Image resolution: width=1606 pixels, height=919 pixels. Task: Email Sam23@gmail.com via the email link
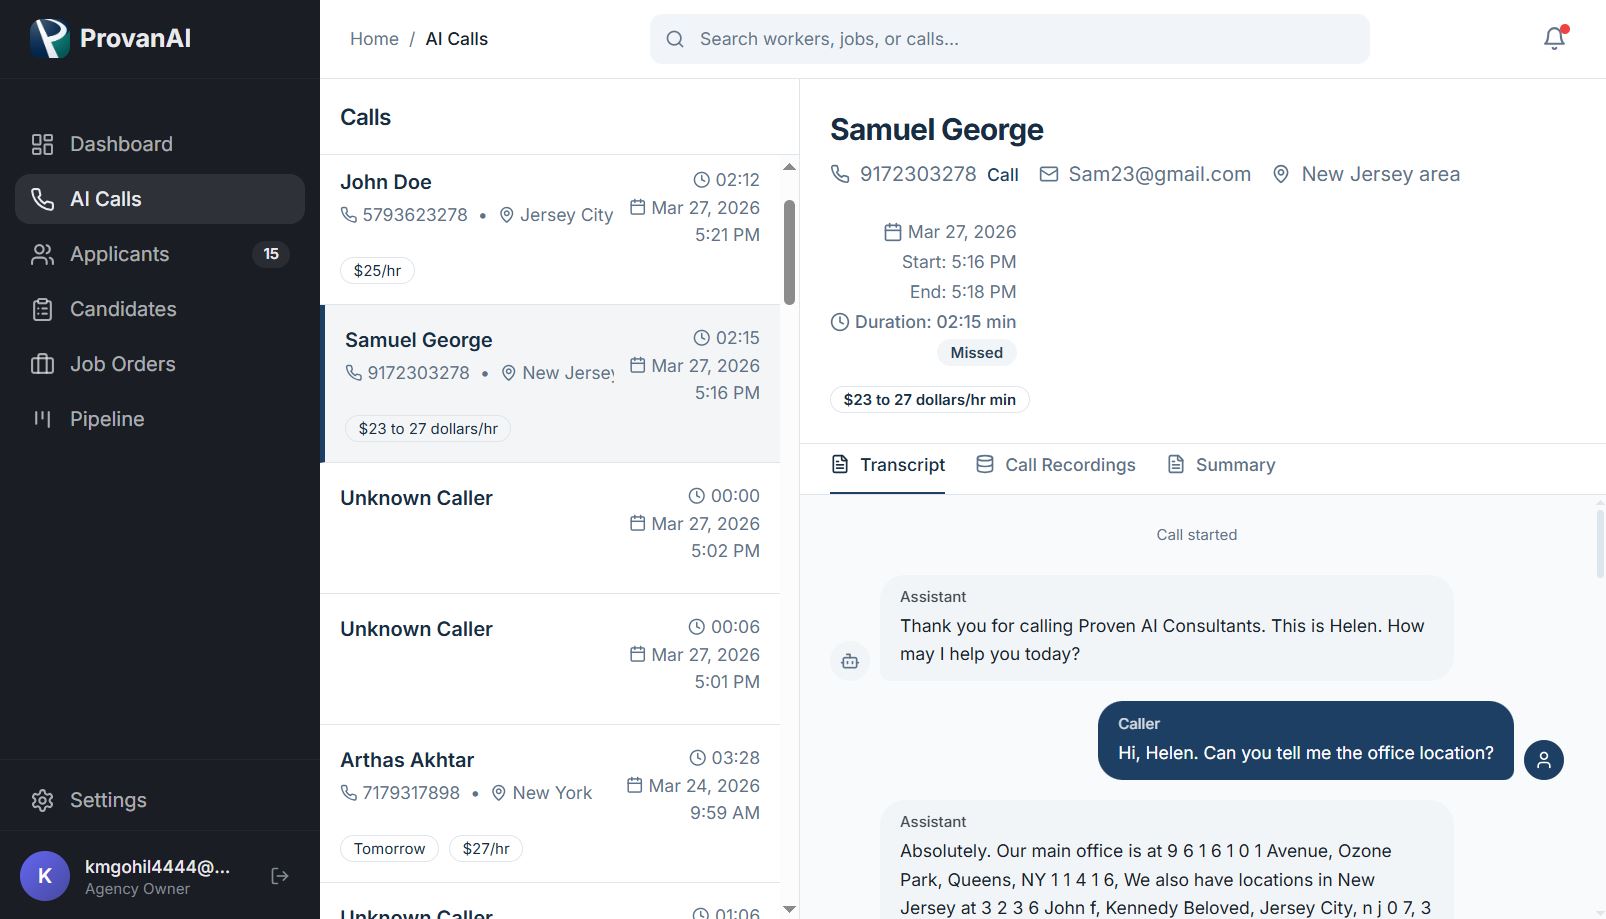[1158, 174]
